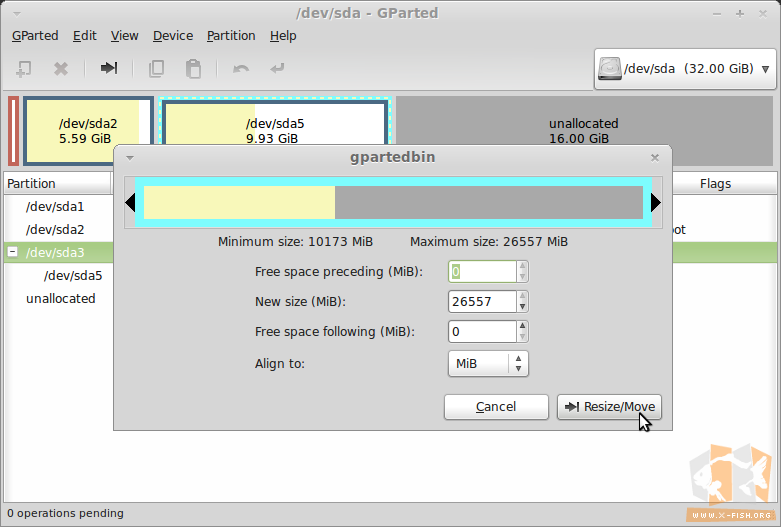Viewport: 781px width, 527px height.
Task: Click the 'Maximum size: 26557 MiB' label
Action: click(x=489, y=242)
